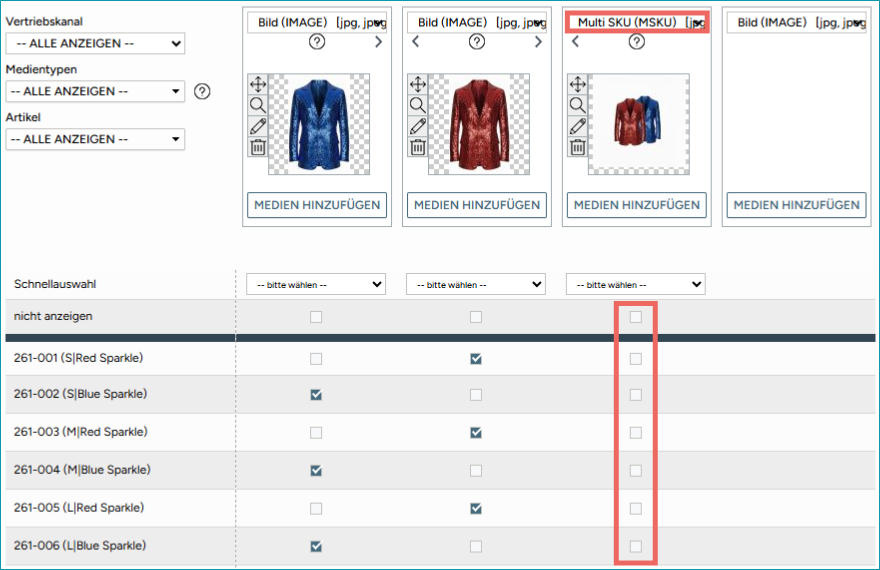
Task: Open help icon in red jacket media card
Action: click(x=477, y=42)
